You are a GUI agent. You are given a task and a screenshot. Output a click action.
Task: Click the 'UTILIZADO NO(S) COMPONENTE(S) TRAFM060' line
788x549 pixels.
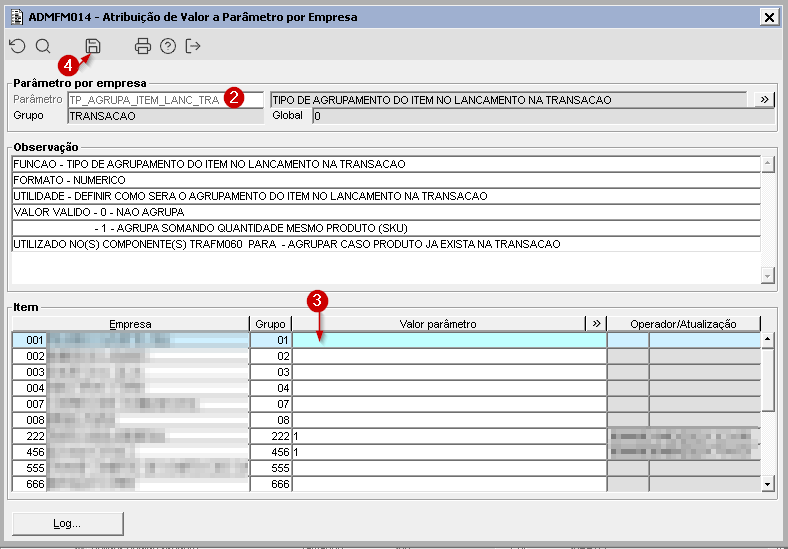[386, 244]
